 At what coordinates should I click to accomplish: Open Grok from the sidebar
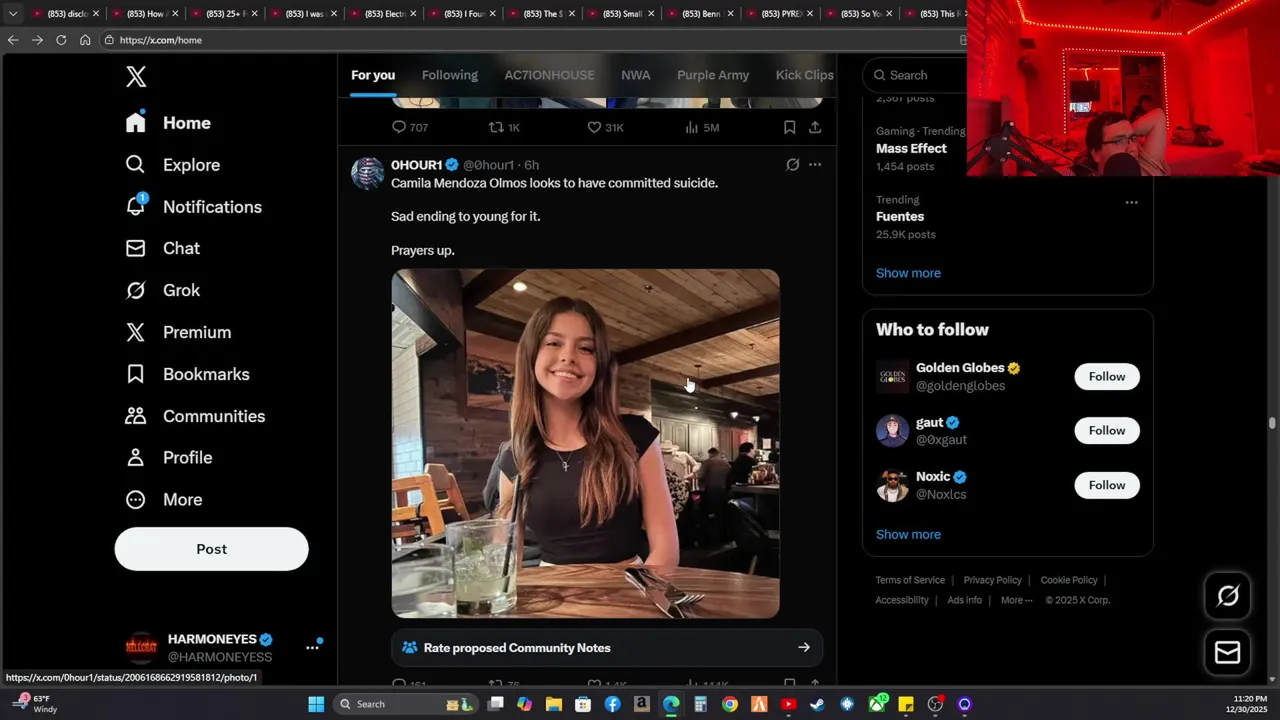tap(162, 290)
